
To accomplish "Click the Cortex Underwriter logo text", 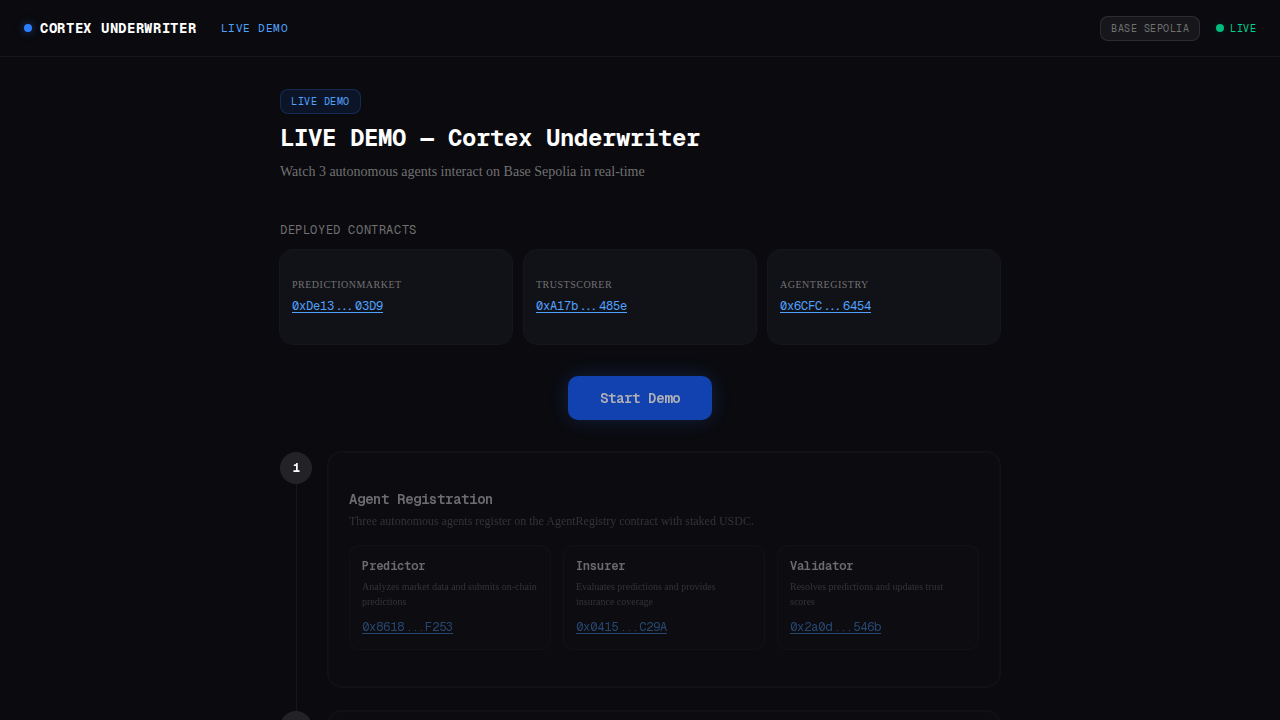I will coord(118,28).
